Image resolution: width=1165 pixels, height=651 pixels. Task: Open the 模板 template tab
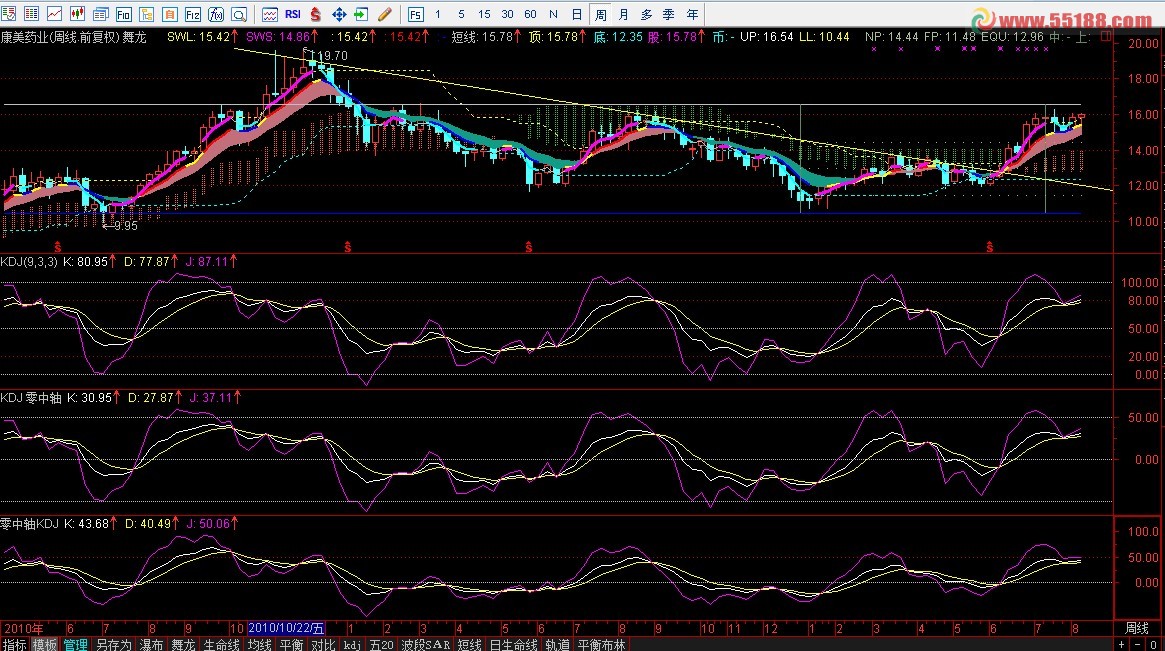(45, 644)
